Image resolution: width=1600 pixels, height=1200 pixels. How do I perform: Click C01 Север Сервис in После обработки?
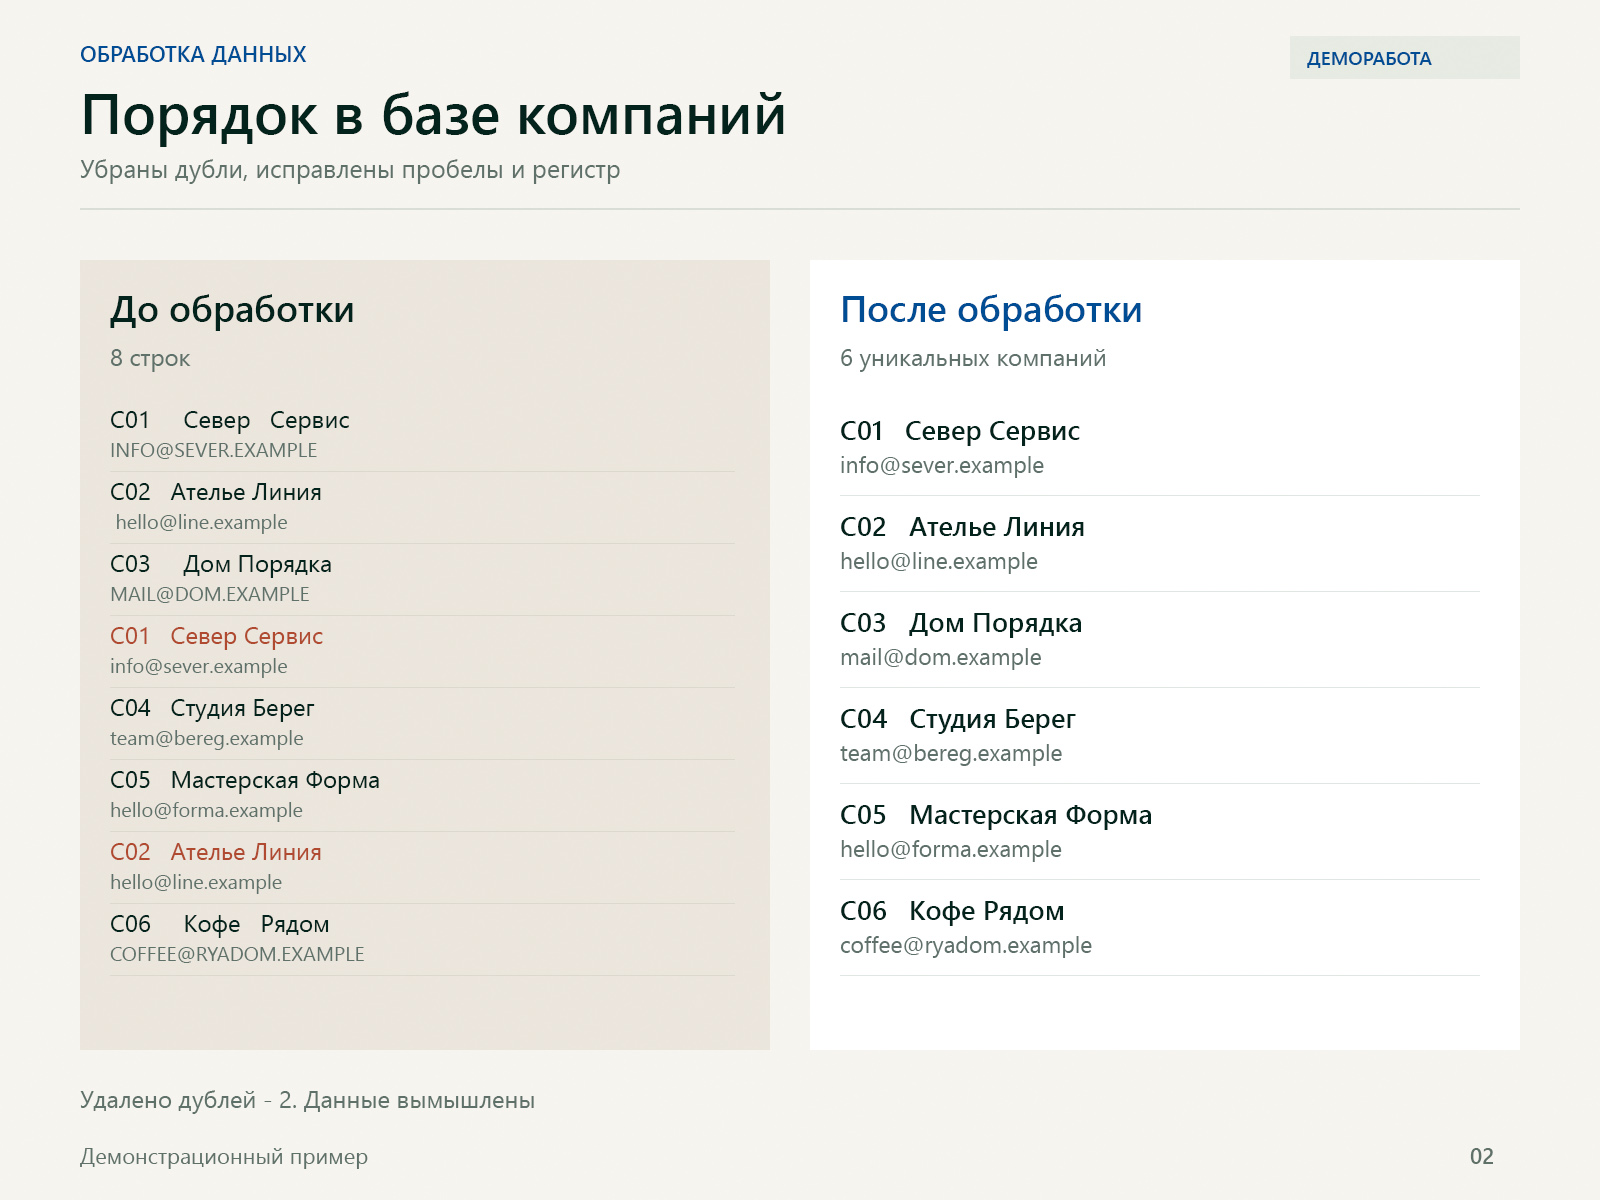point(960,431)
